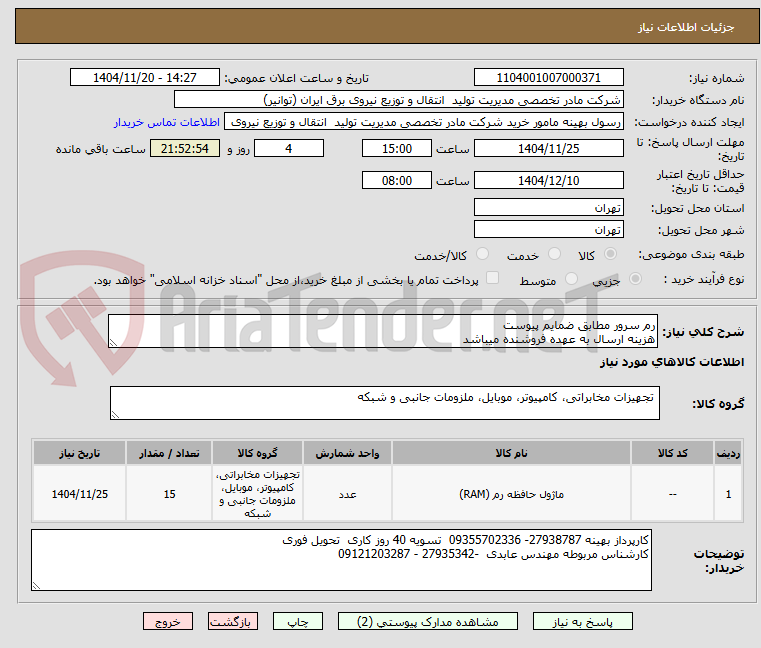Grab the goods group textarea resize handle
Viewport: 761px width, 648px height.
(x=115, y=415)
